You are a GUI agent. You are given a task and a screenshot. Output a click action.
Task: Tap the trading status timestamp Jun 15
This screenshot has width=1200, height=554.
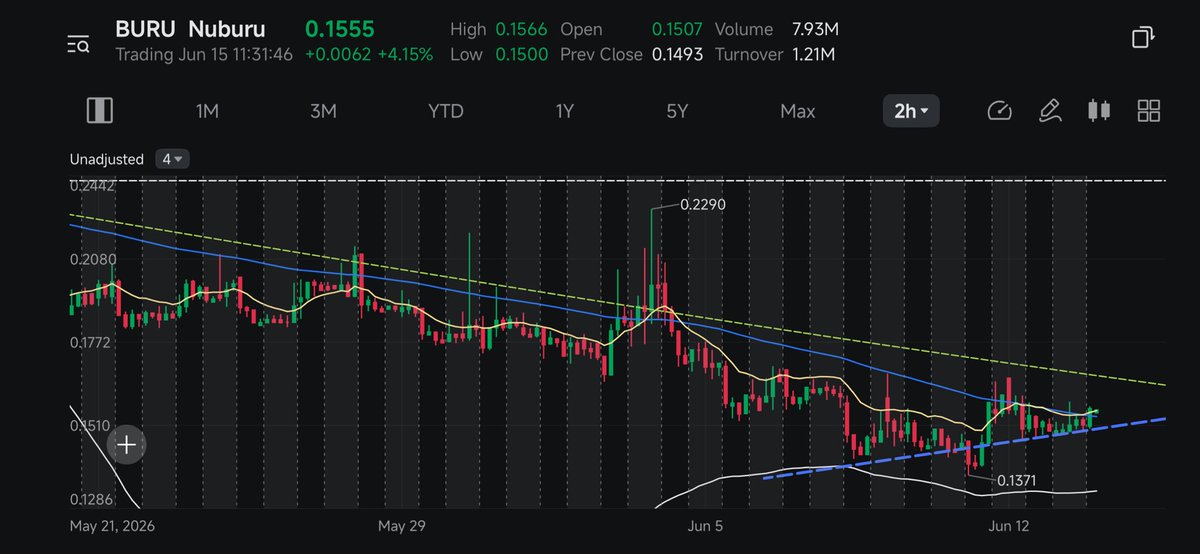pyautogui.click(x=204, y=54)
